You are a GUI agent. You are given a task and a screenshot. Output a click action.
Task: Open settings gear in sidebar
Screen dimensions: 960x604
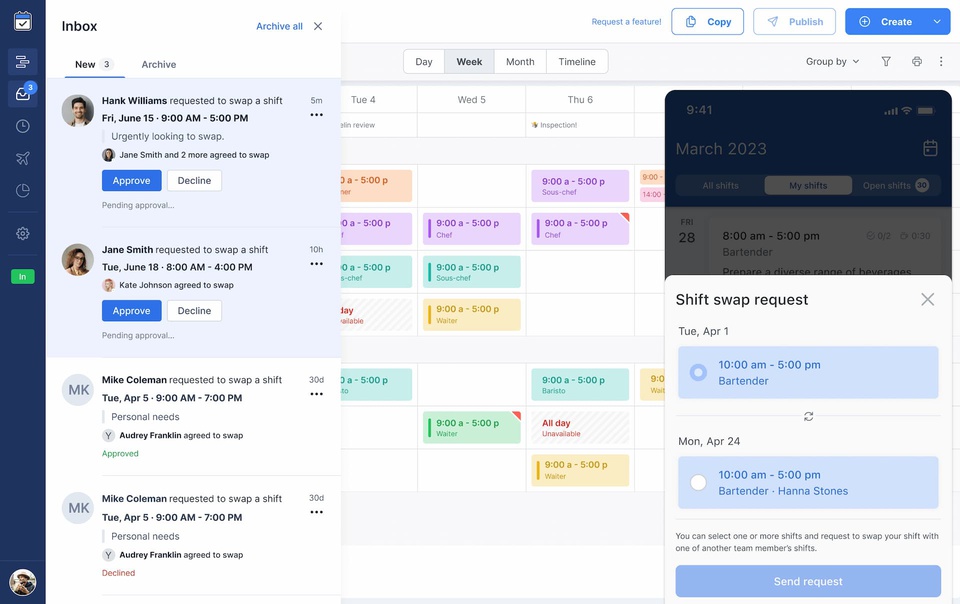pyautogui.click(x=22, y=233)
